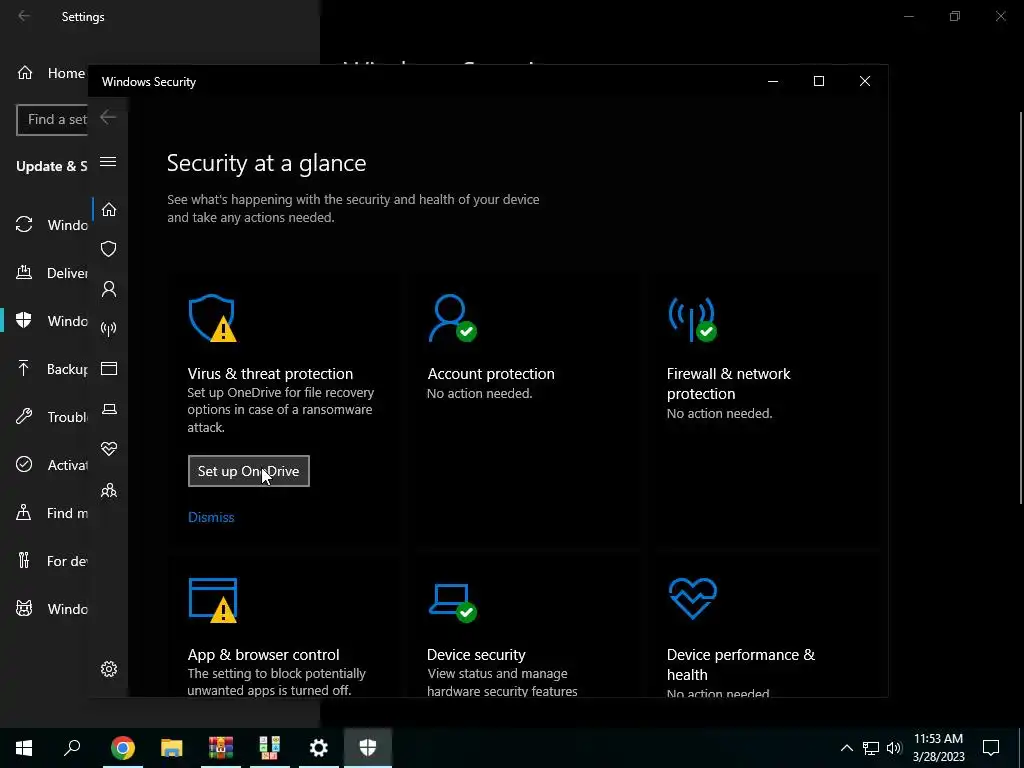Switch to Settings gear taskbar icon
Screen dimensions: 1024x768
319,747
